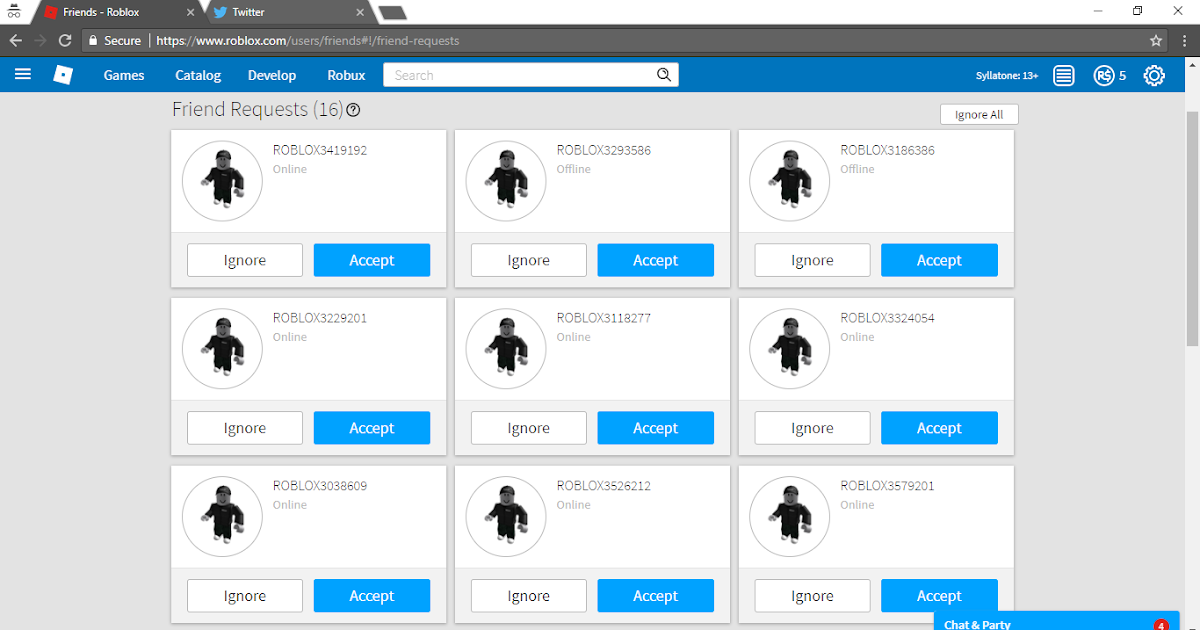Ignore request from ROBLOX3229201
Viewport: 1200px width, 630px height.
point(245,428)
